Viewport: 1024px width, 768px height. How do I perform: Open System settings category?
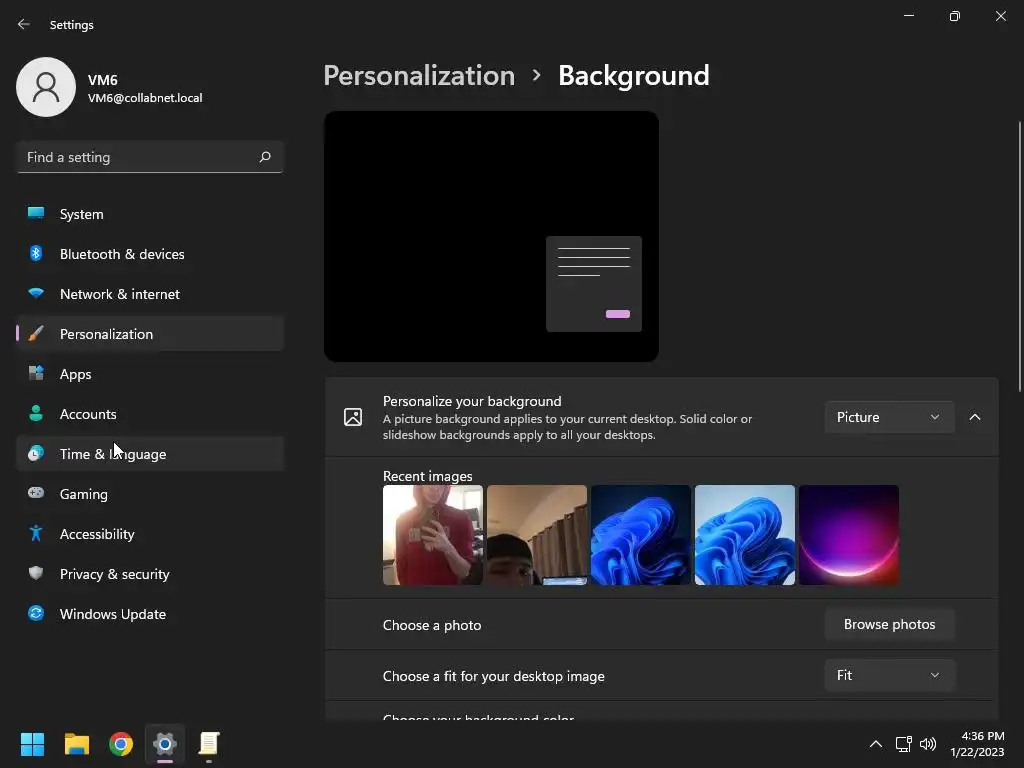pos(150,214)
